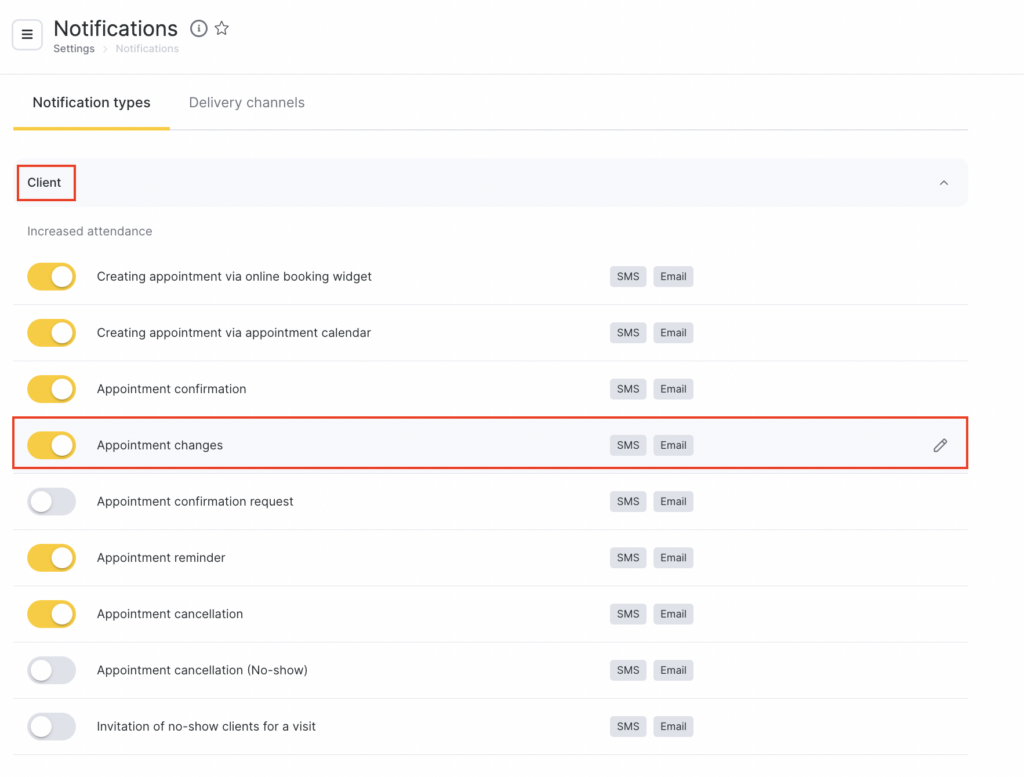Toggle off Appointment confirmation notification
The height and width of the screenshot is (777, 1024).
pyautogui.click(x=51, y=389)
